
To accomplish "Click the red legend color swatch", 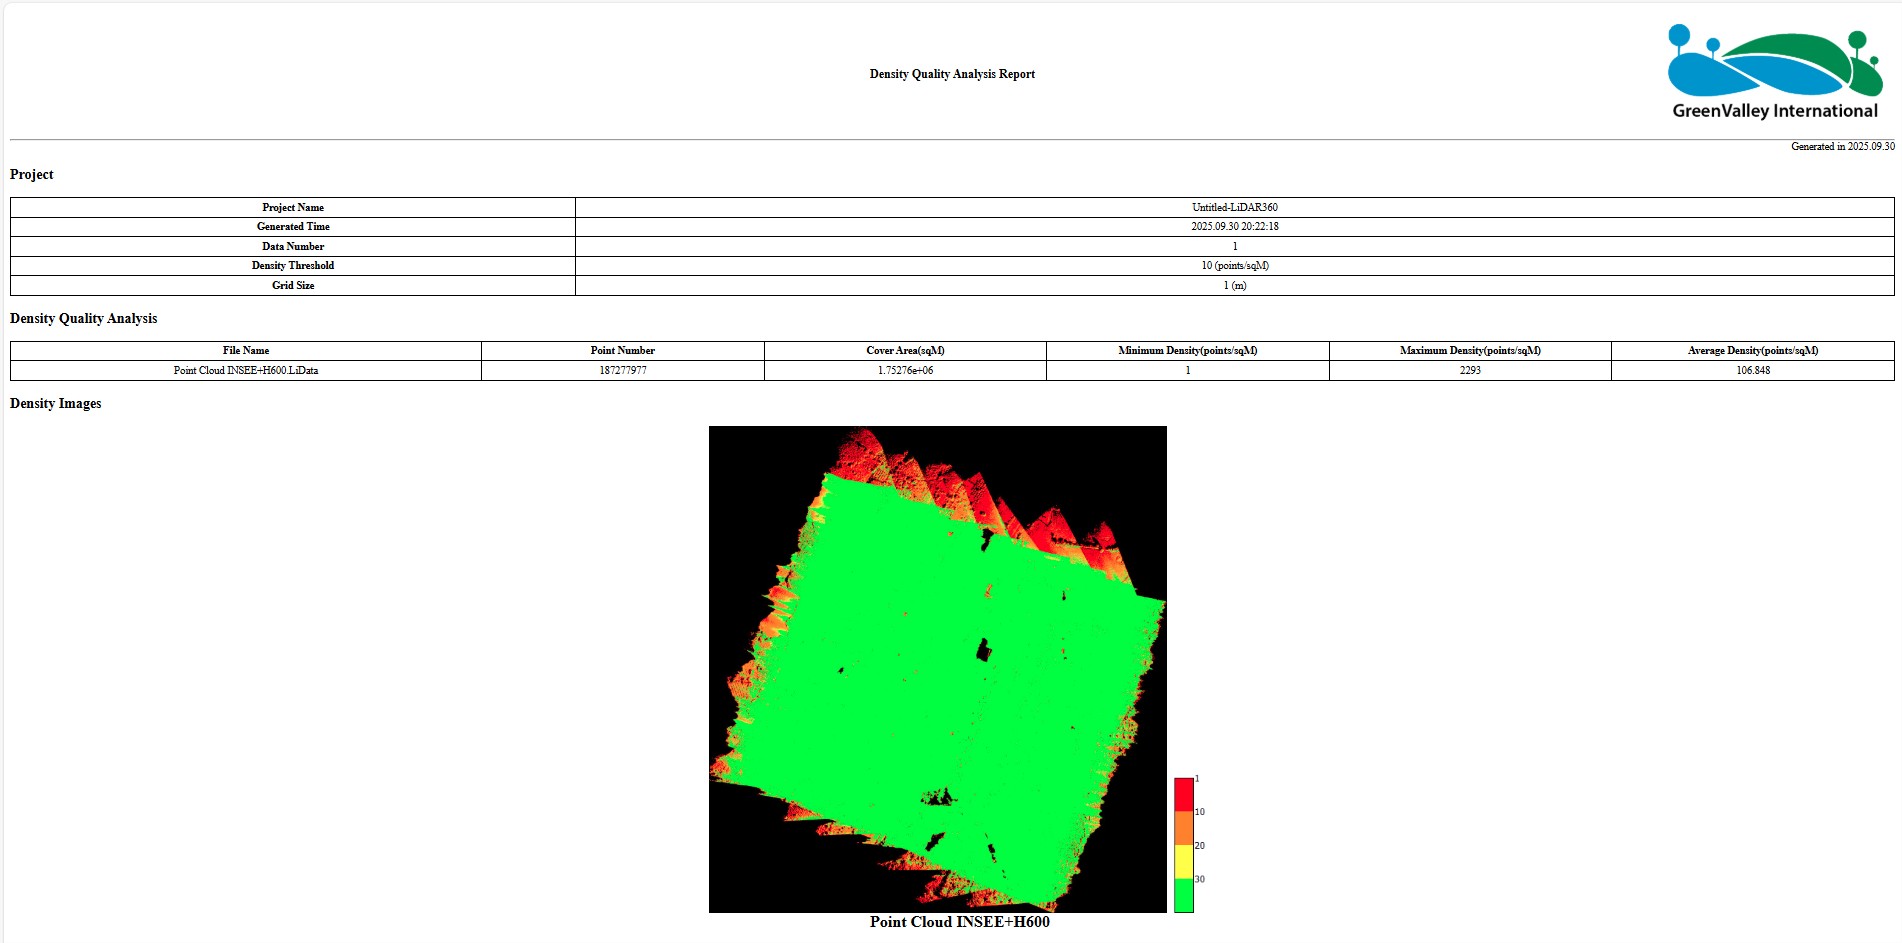I will point(1184,794).
